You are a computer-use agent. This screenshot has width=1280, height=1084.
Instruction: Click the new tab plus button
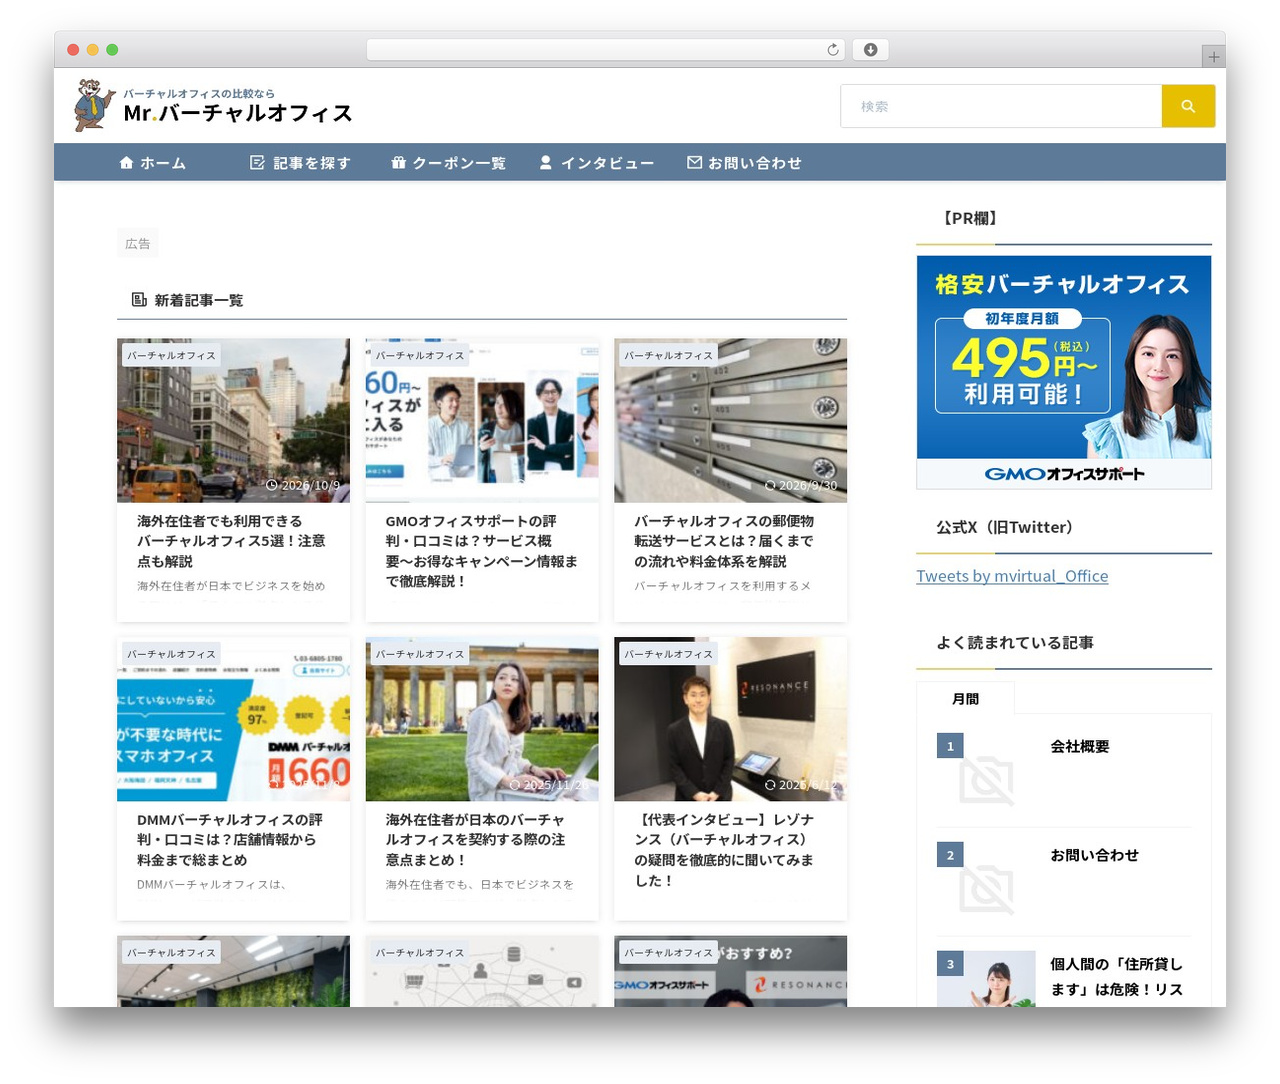pos(1213,57)
